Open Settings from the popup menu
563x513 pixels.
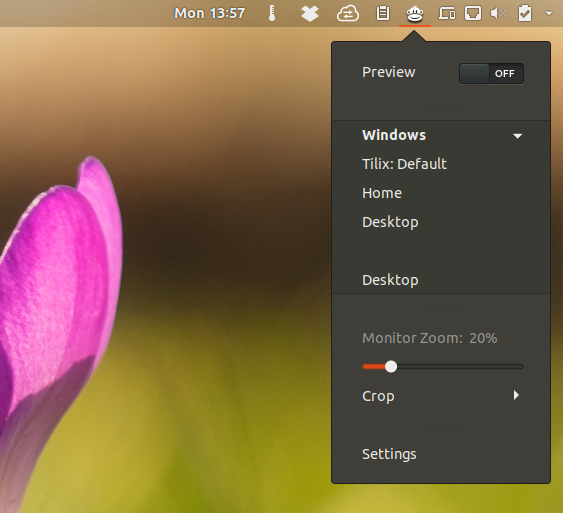(x=441, y=454)
